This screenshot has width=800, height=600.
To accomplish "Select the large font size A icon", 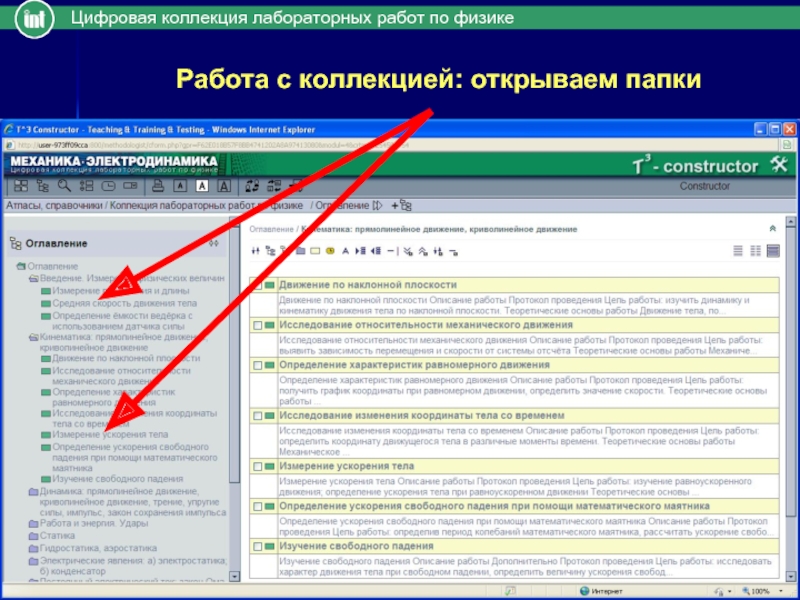I will (x=224, y=186).
